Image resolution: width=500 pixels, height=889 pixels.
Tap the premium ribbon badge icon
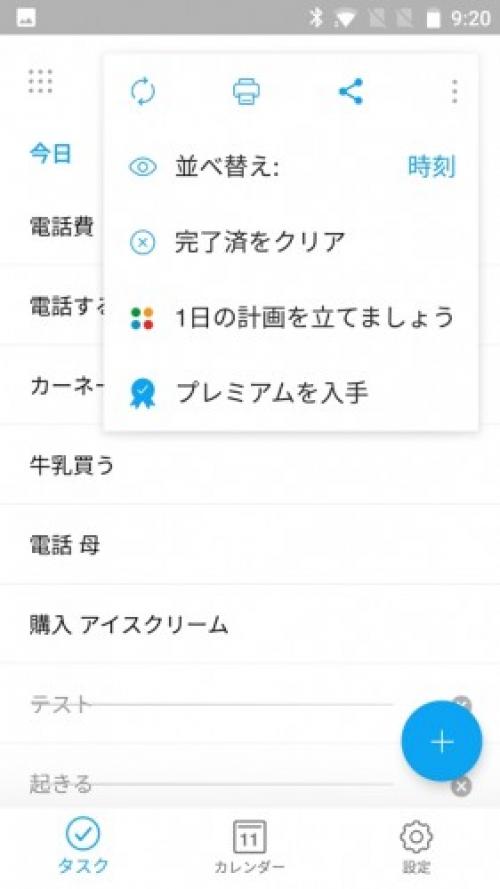142,393
